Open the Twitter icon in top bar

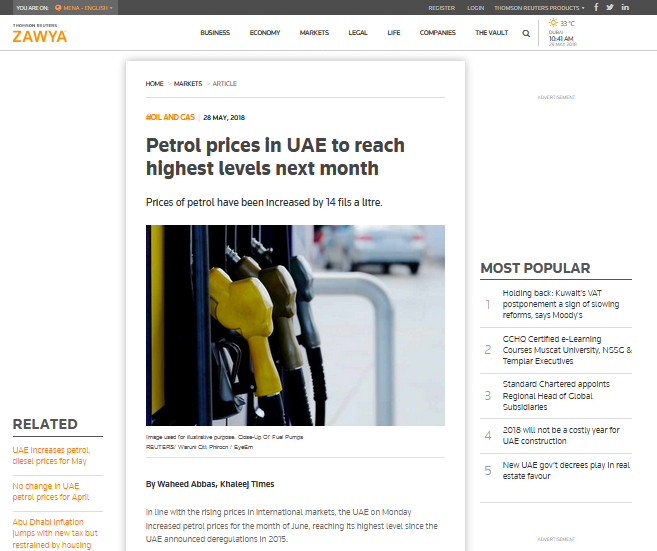610,7
